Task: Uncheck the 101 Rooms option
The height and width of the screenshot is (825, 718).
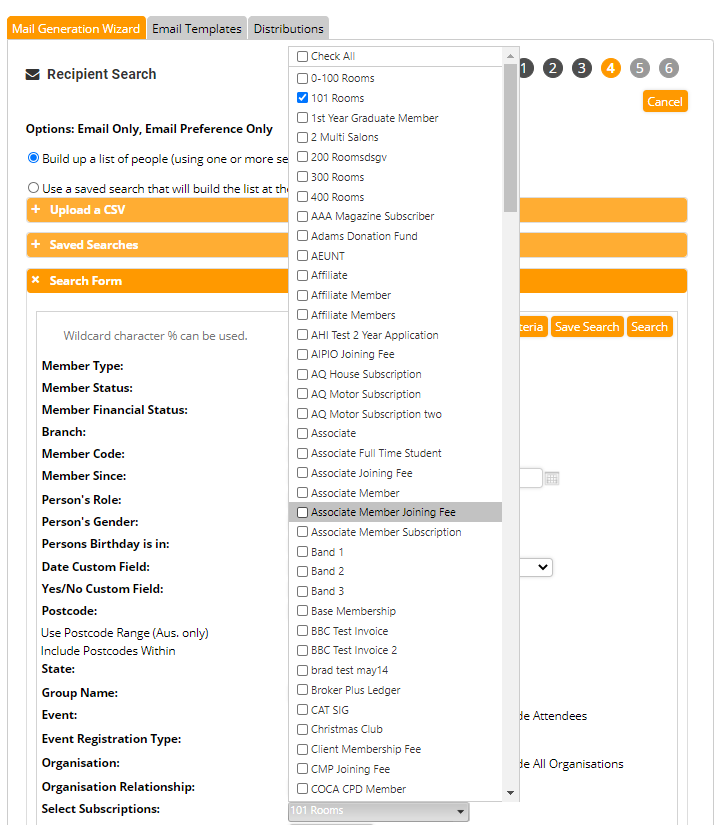Action: click(x=303, y=98)
